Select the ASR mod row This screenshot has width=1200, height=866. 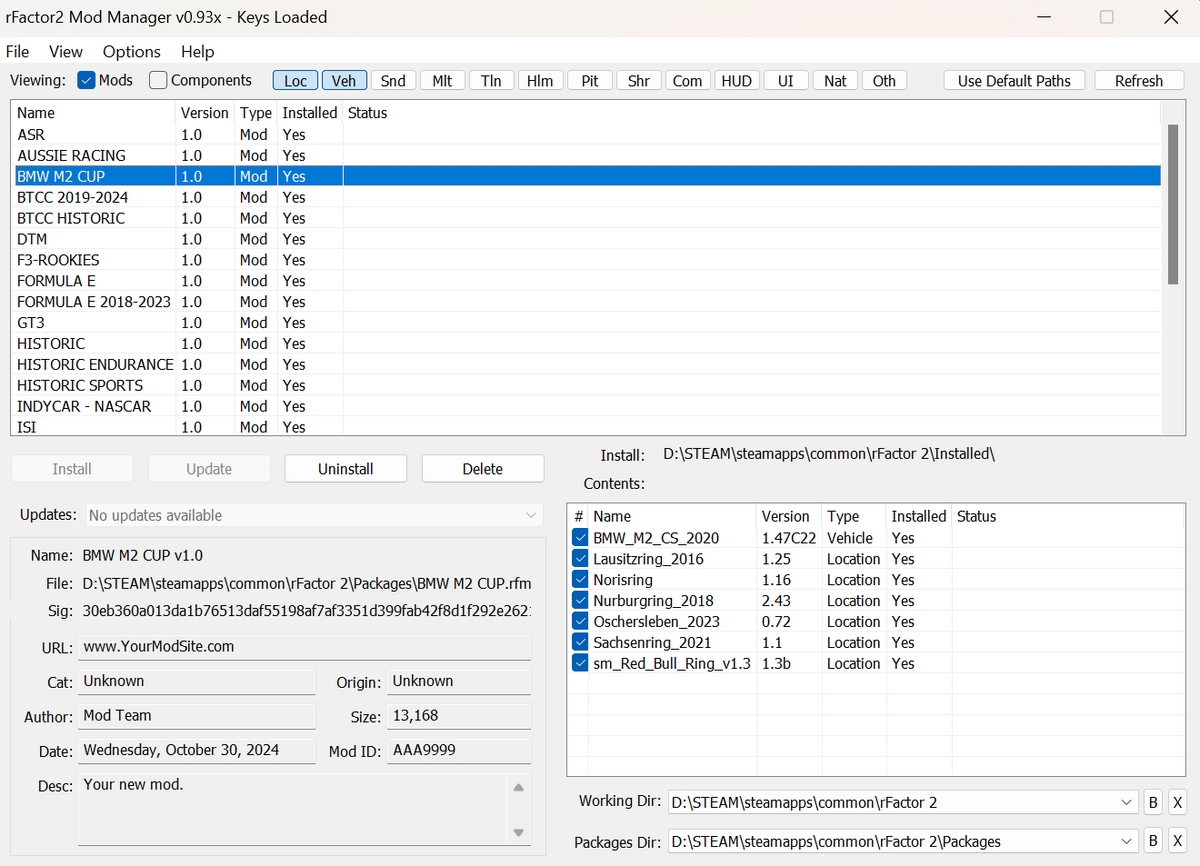pos(586,134)
